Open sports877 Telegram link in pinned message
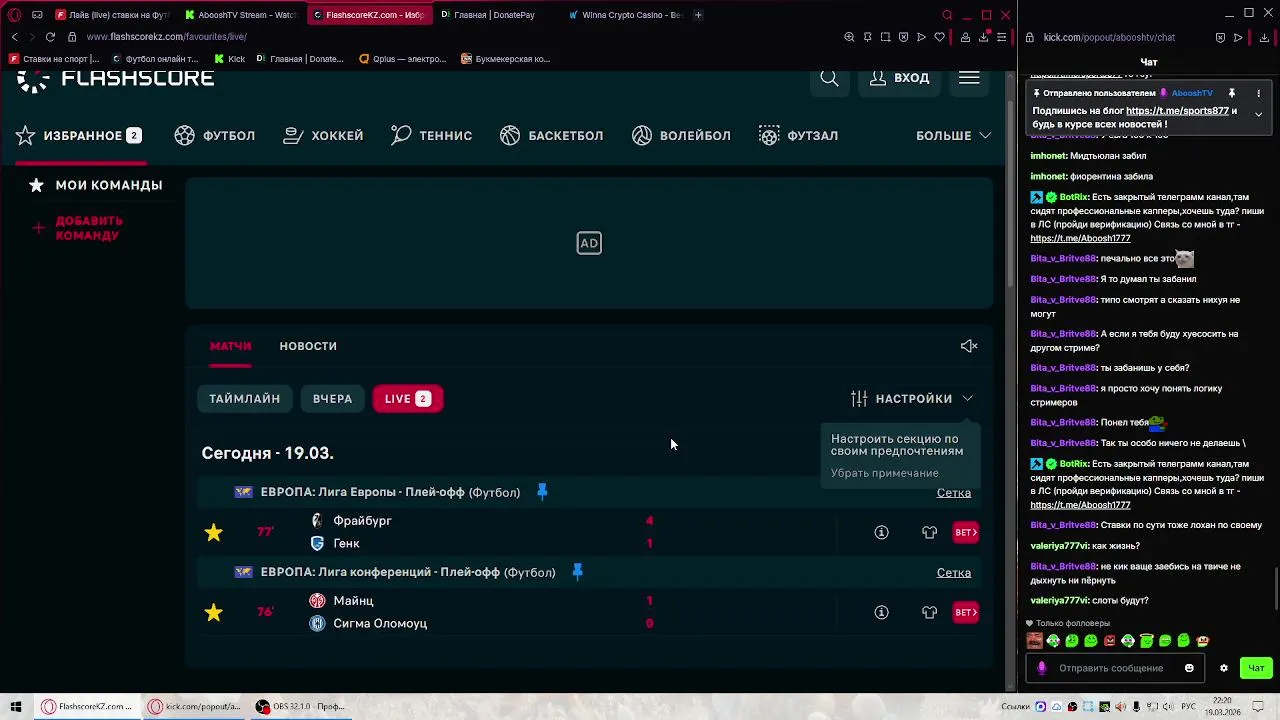 pyautogui.click(x=1177, y=111)
